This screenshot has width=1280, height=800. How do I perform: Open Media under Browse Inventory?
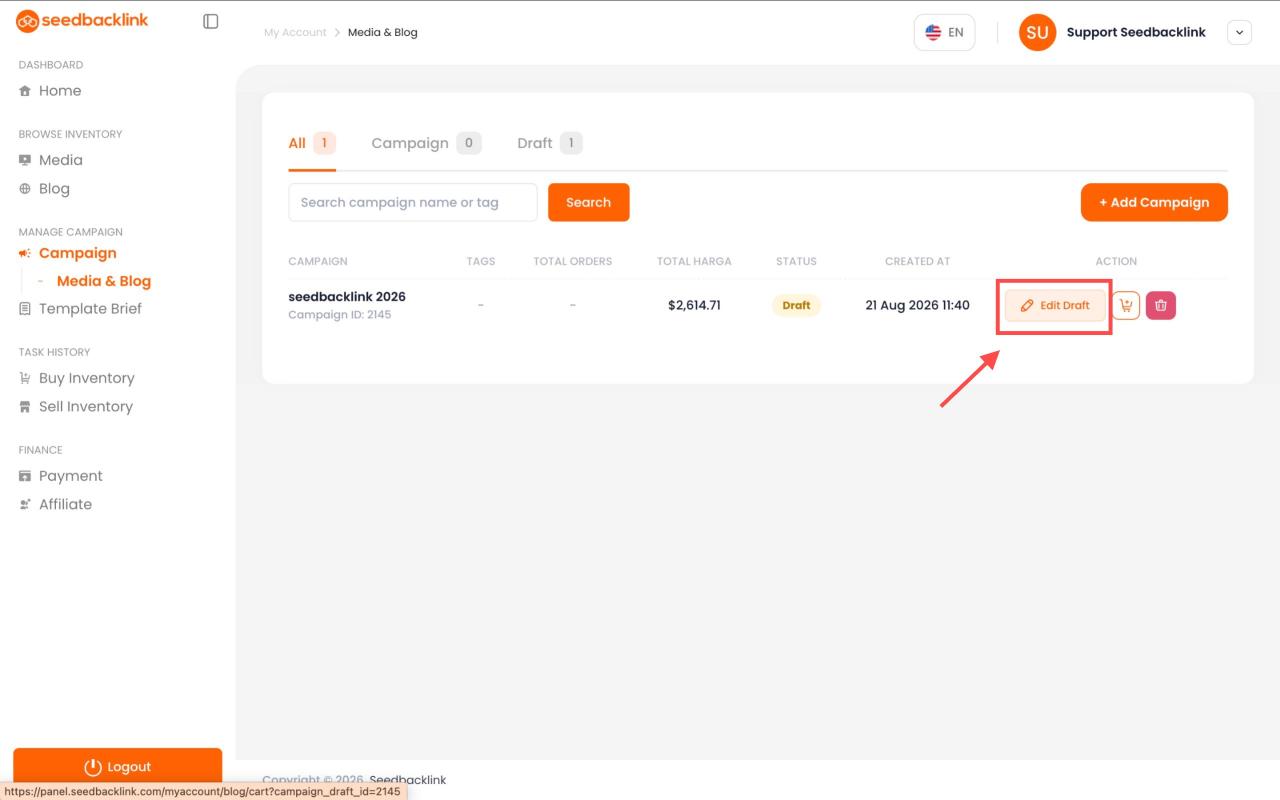(61, 160)
